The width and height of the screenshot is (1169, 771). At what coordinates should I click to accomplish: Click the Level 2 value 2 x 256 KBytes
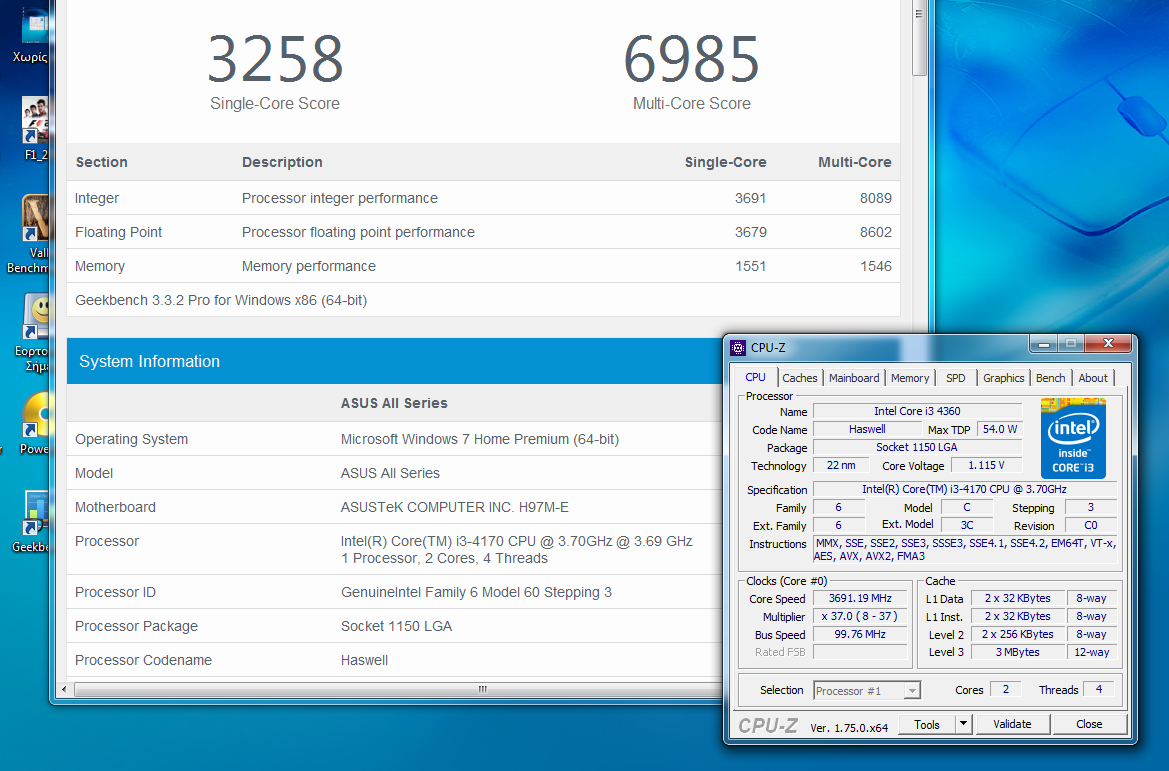pos(1017,634)
